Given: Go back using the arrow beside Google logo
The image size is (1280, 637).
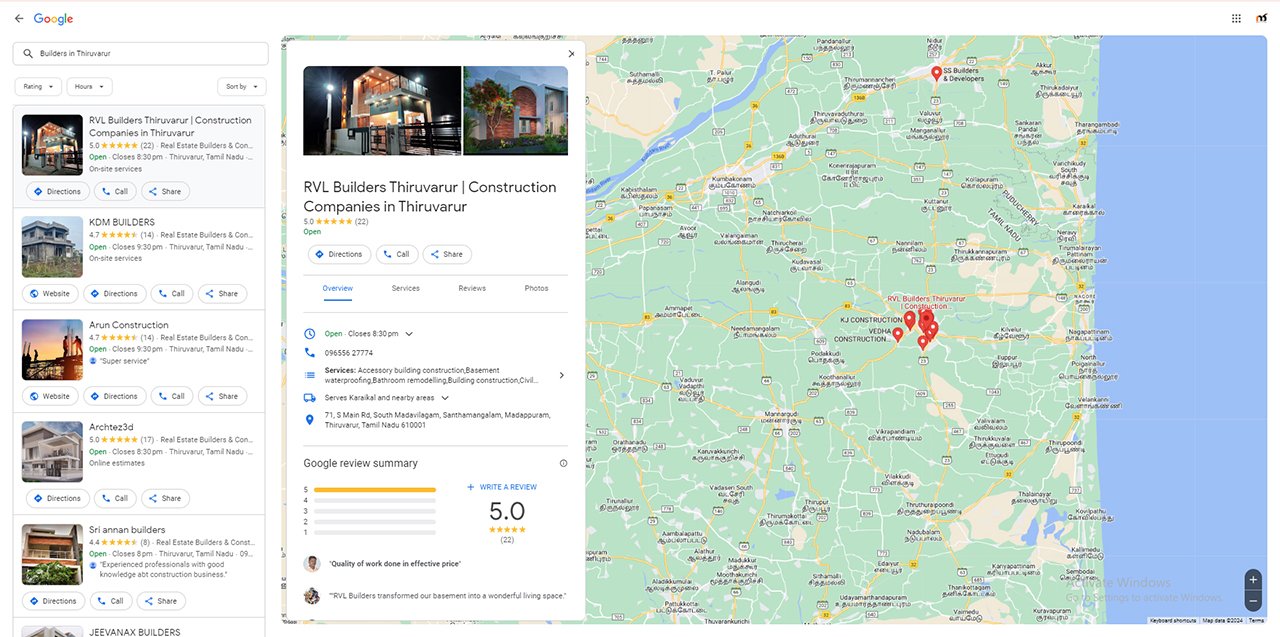Looking at the screenshot, I should point(18,18).
